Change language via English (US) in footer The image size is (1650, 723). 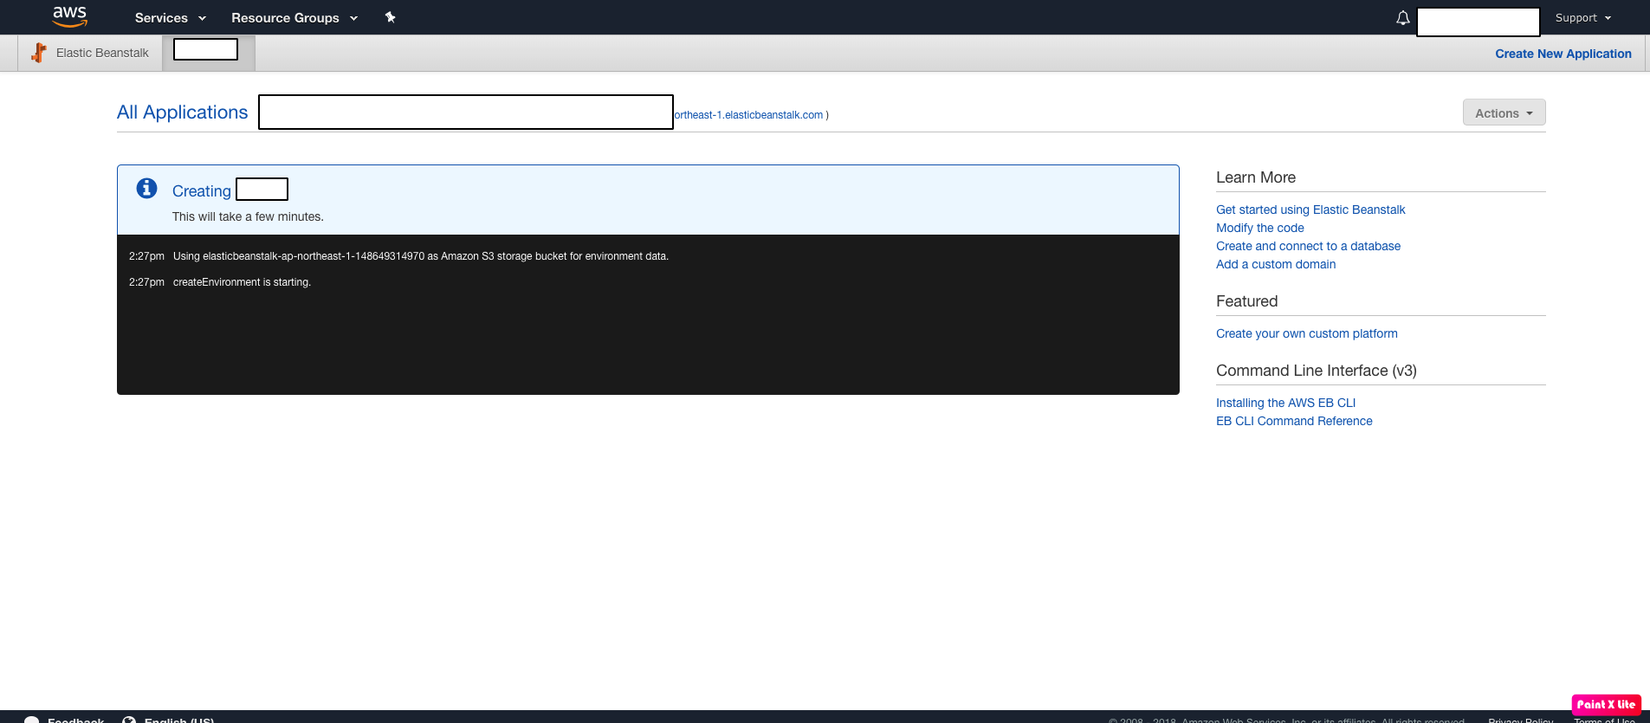pyautogui.click(x=168, y=719)
